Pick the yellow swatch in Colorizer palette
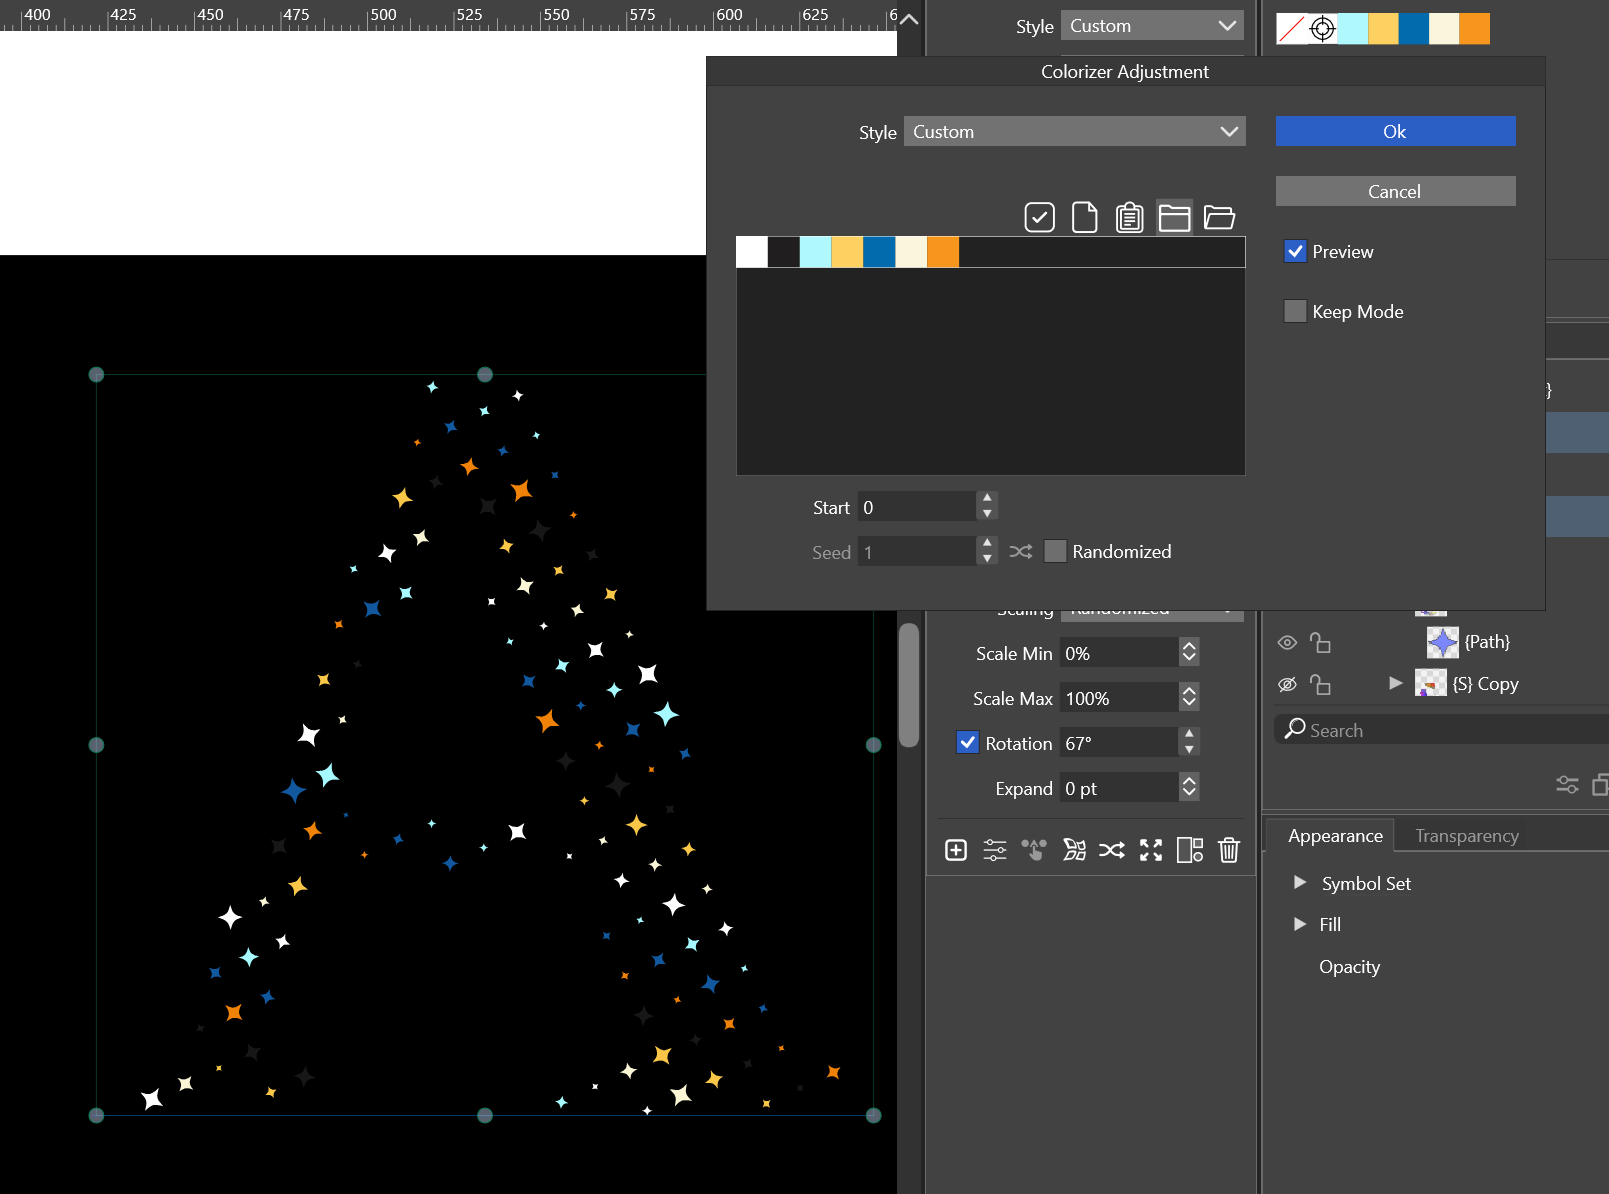Viewport: 1609px width, 1194px height. (x=847, y=252)
